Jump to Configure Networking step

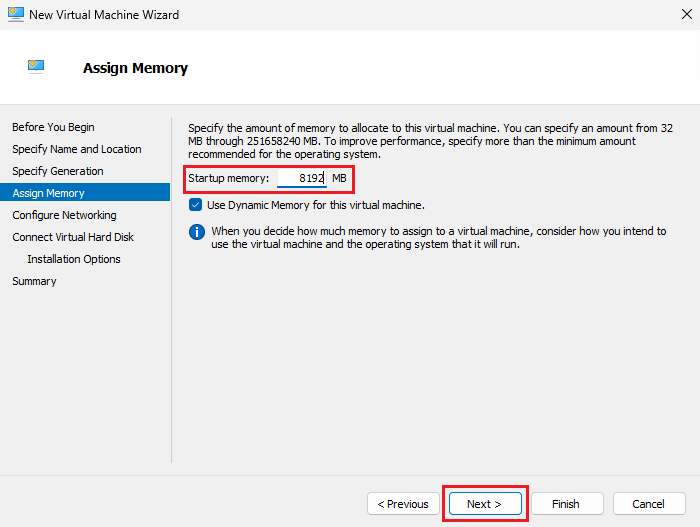64,215
